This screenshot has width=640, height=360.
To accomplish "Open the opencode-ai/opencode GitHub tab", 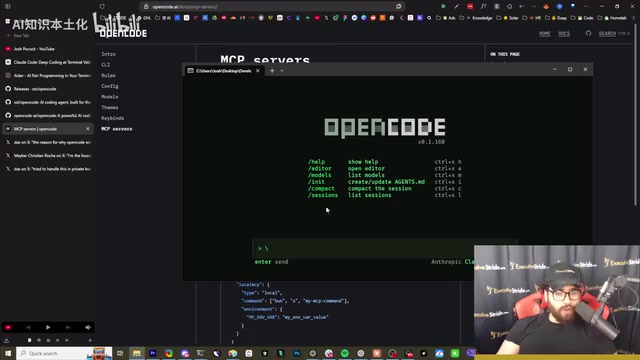I will [48, 116].
